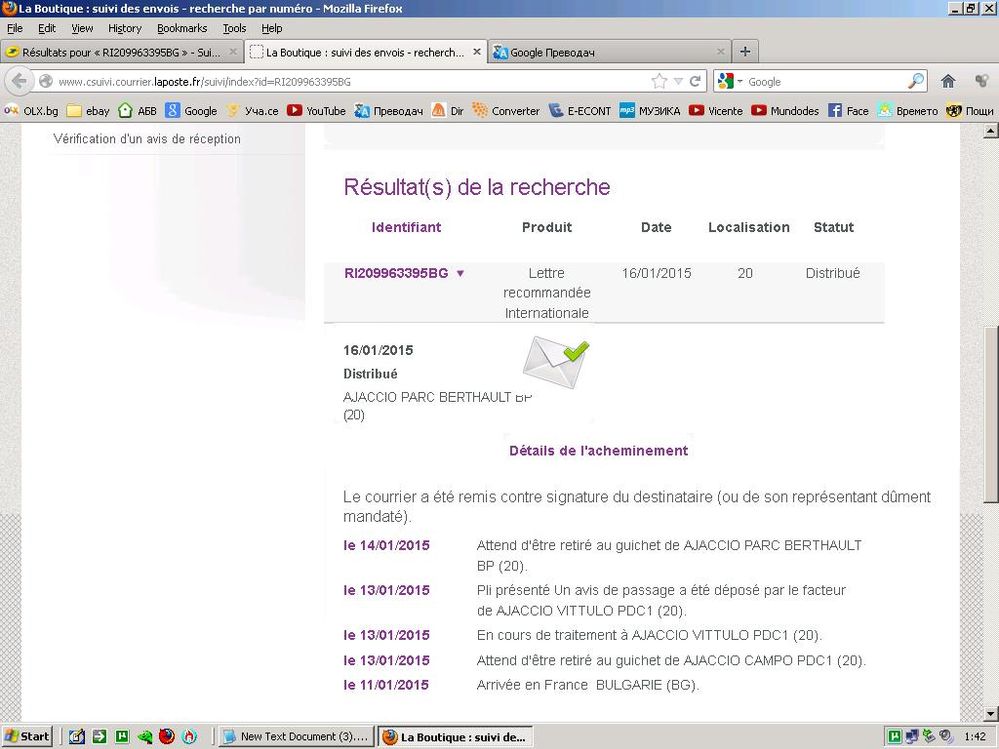Open the YouTube bookmark
Viewport: 999px width, 749px height.
[x=316, y=111]
